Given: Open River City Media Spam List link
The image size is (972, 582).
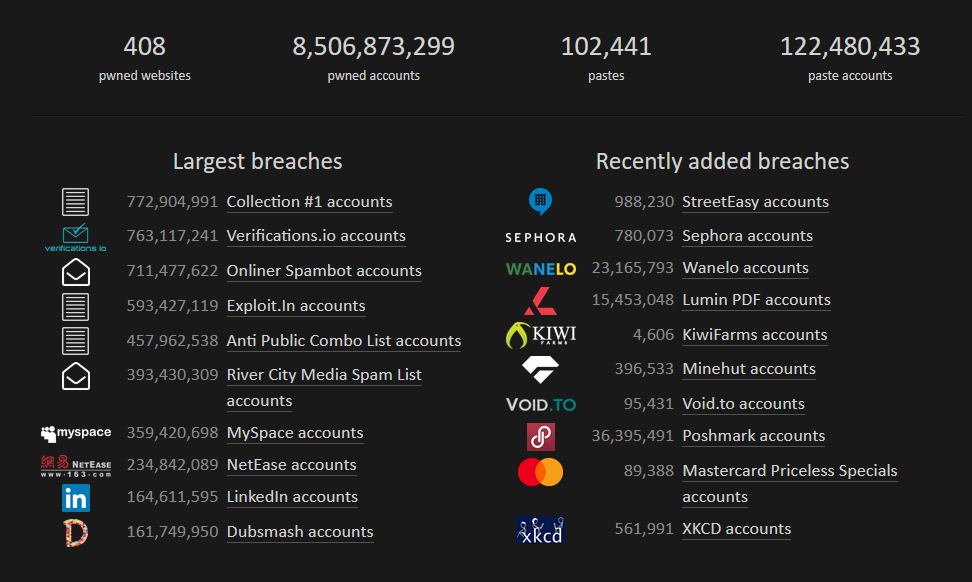Looking at the screenshot, I should (324, 375).
